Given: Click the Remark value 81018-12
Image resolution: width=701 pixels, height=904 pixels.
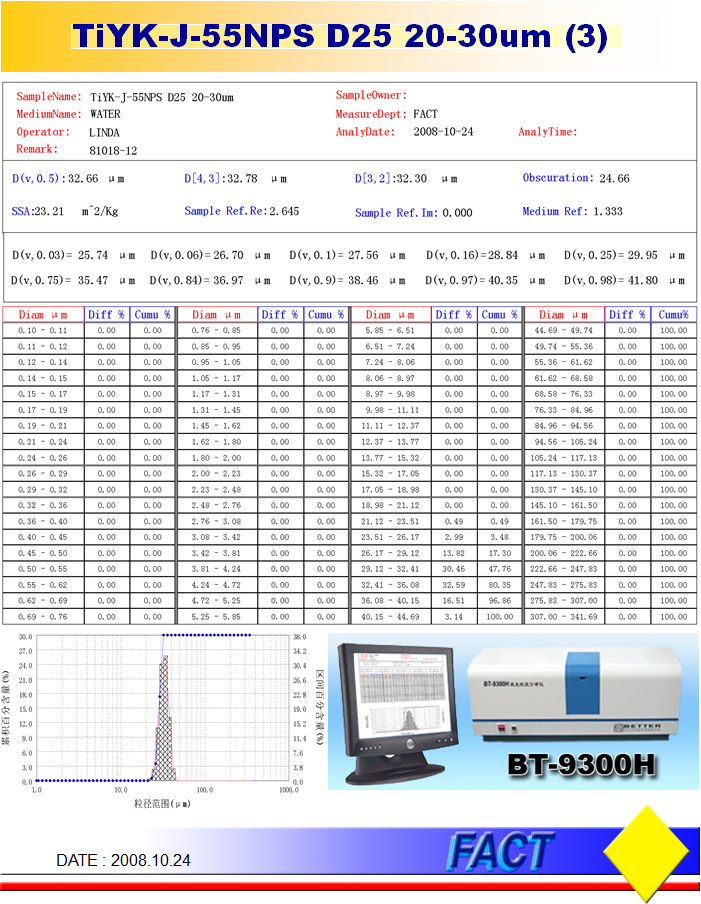Looking at the screenshot, I should tap(113, 151).
